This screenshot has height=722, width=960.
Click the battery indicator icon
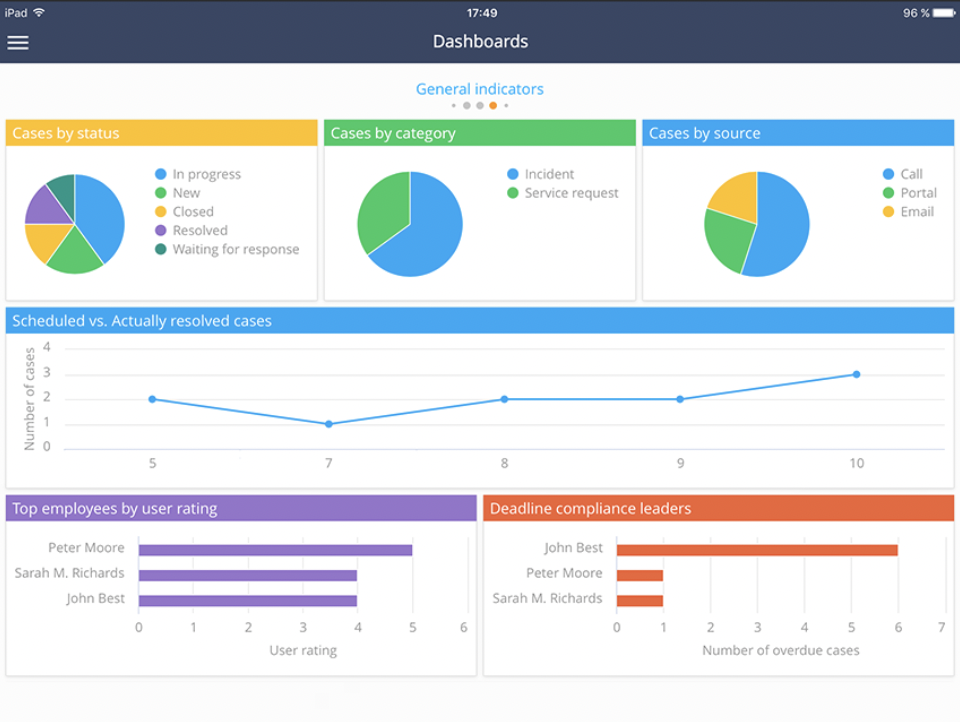coord(941,12)
